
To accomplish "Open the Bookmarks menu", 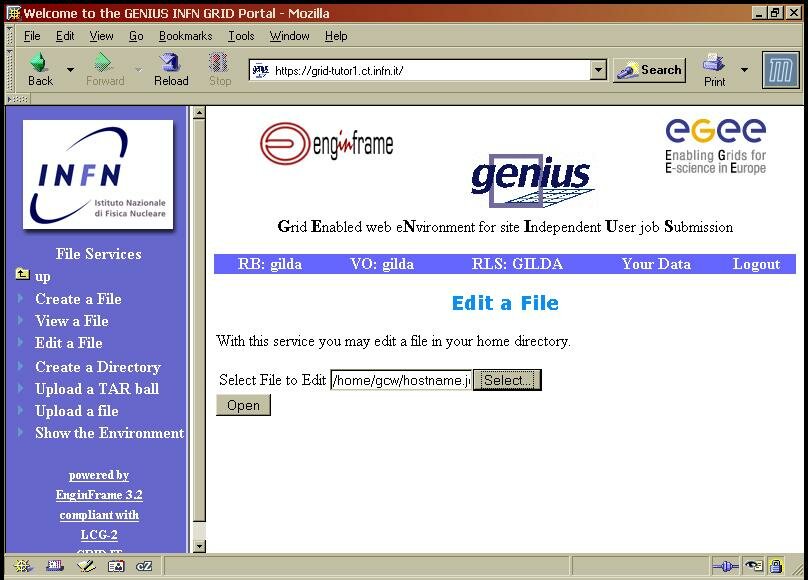I will coord(186,36).
